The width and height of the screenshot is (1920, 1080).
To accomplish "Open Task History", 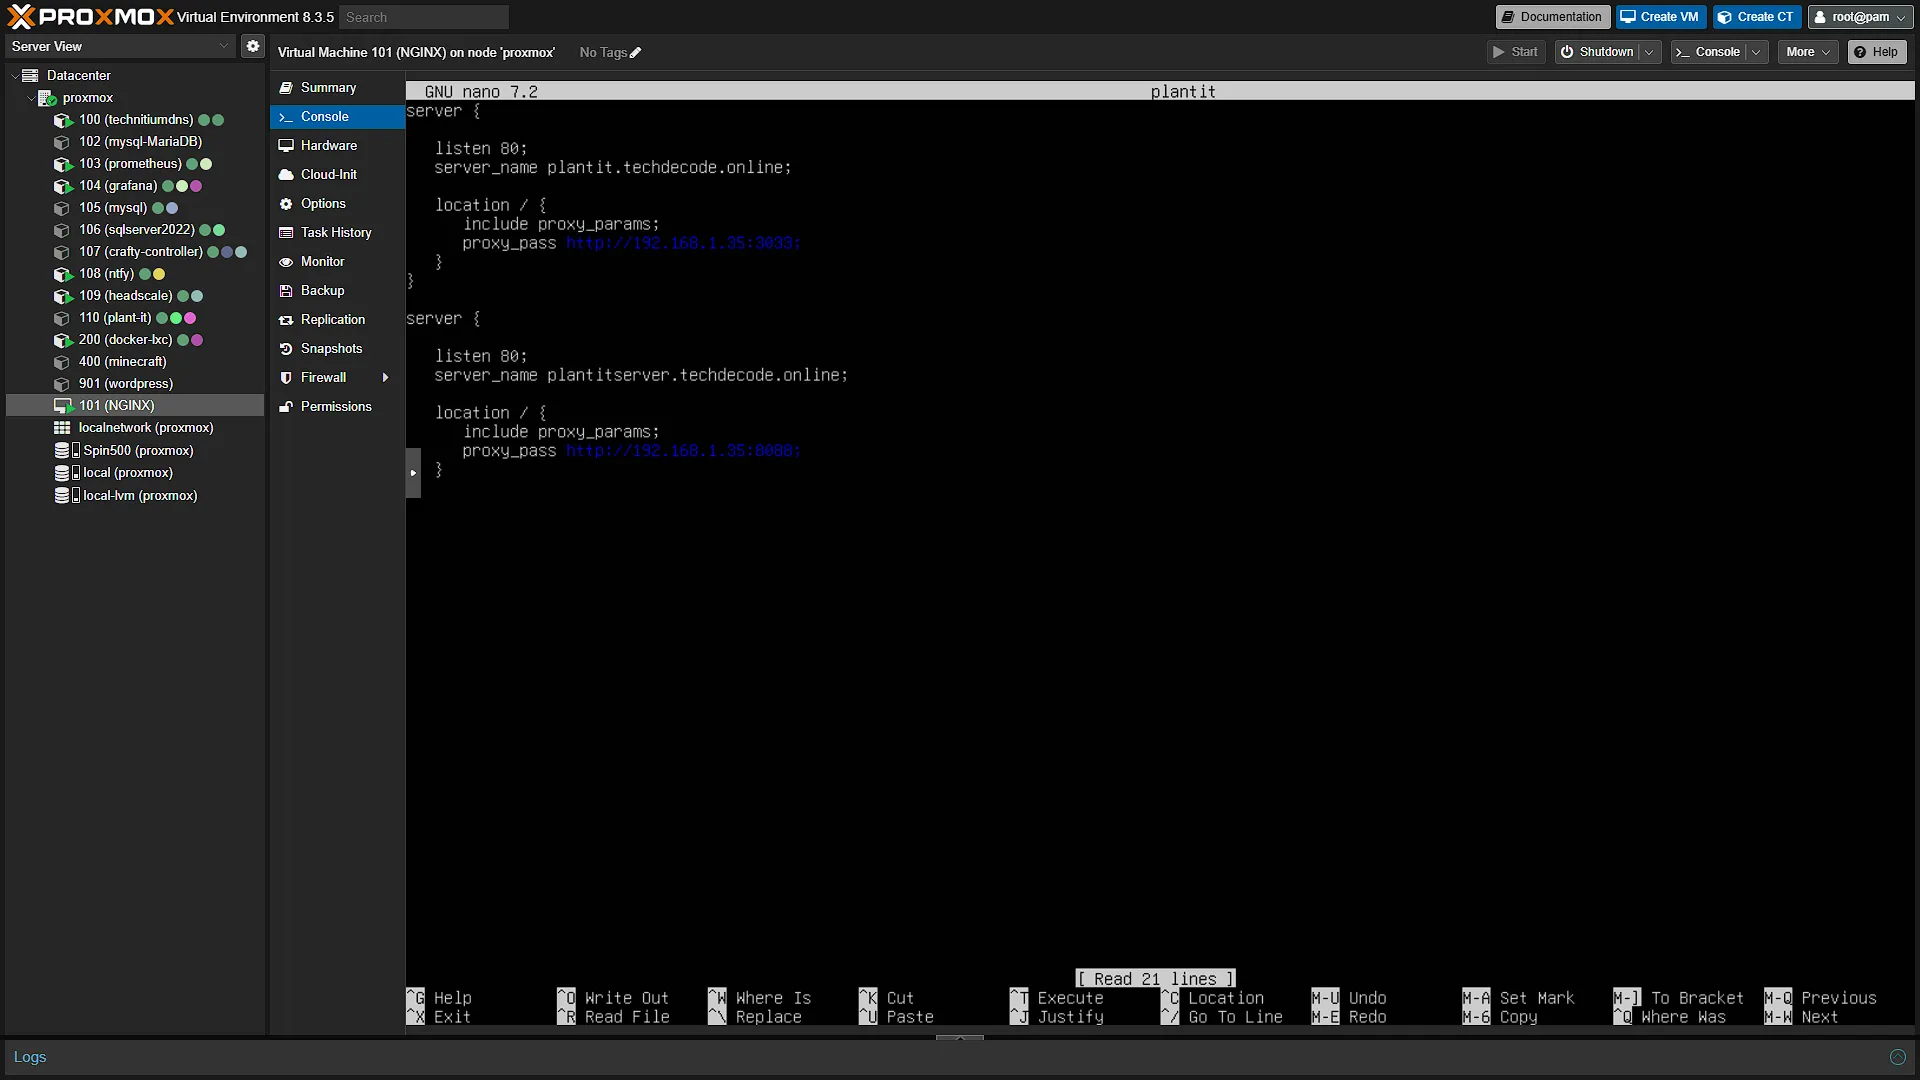I will point(336,233).
